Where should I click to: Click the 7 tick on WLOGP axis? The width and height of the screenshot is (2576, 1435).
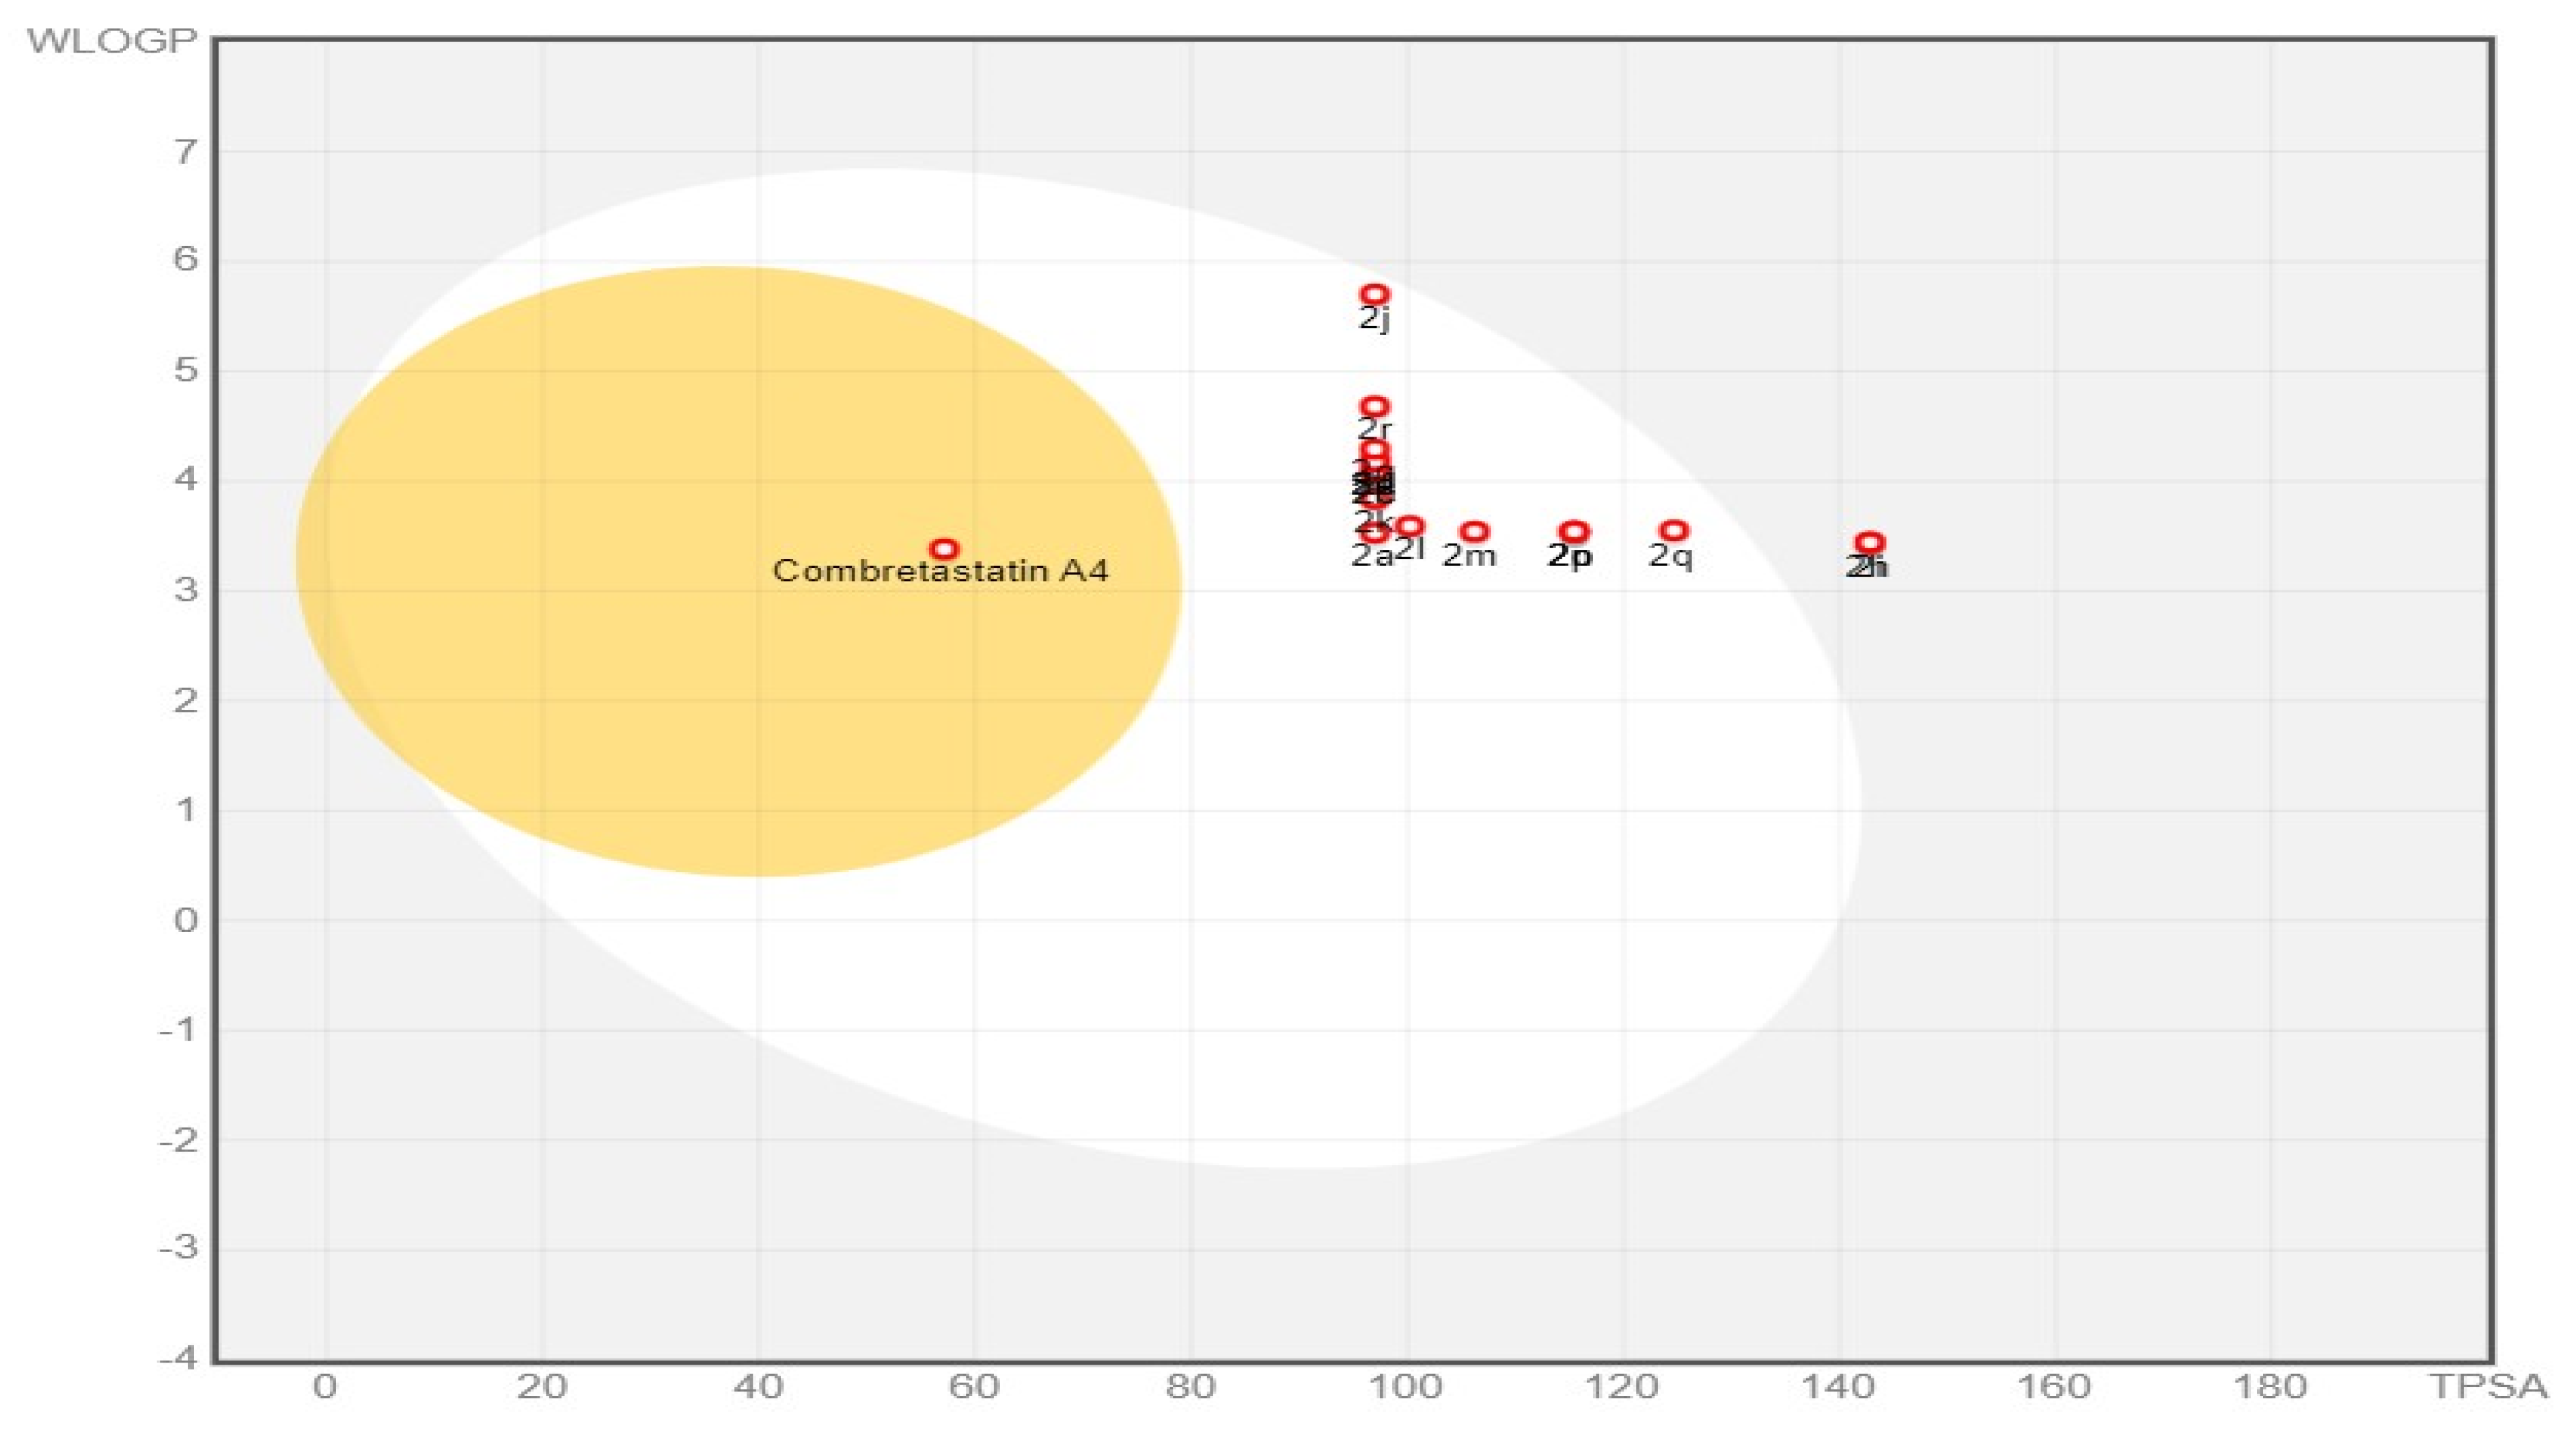coord(185,152)
